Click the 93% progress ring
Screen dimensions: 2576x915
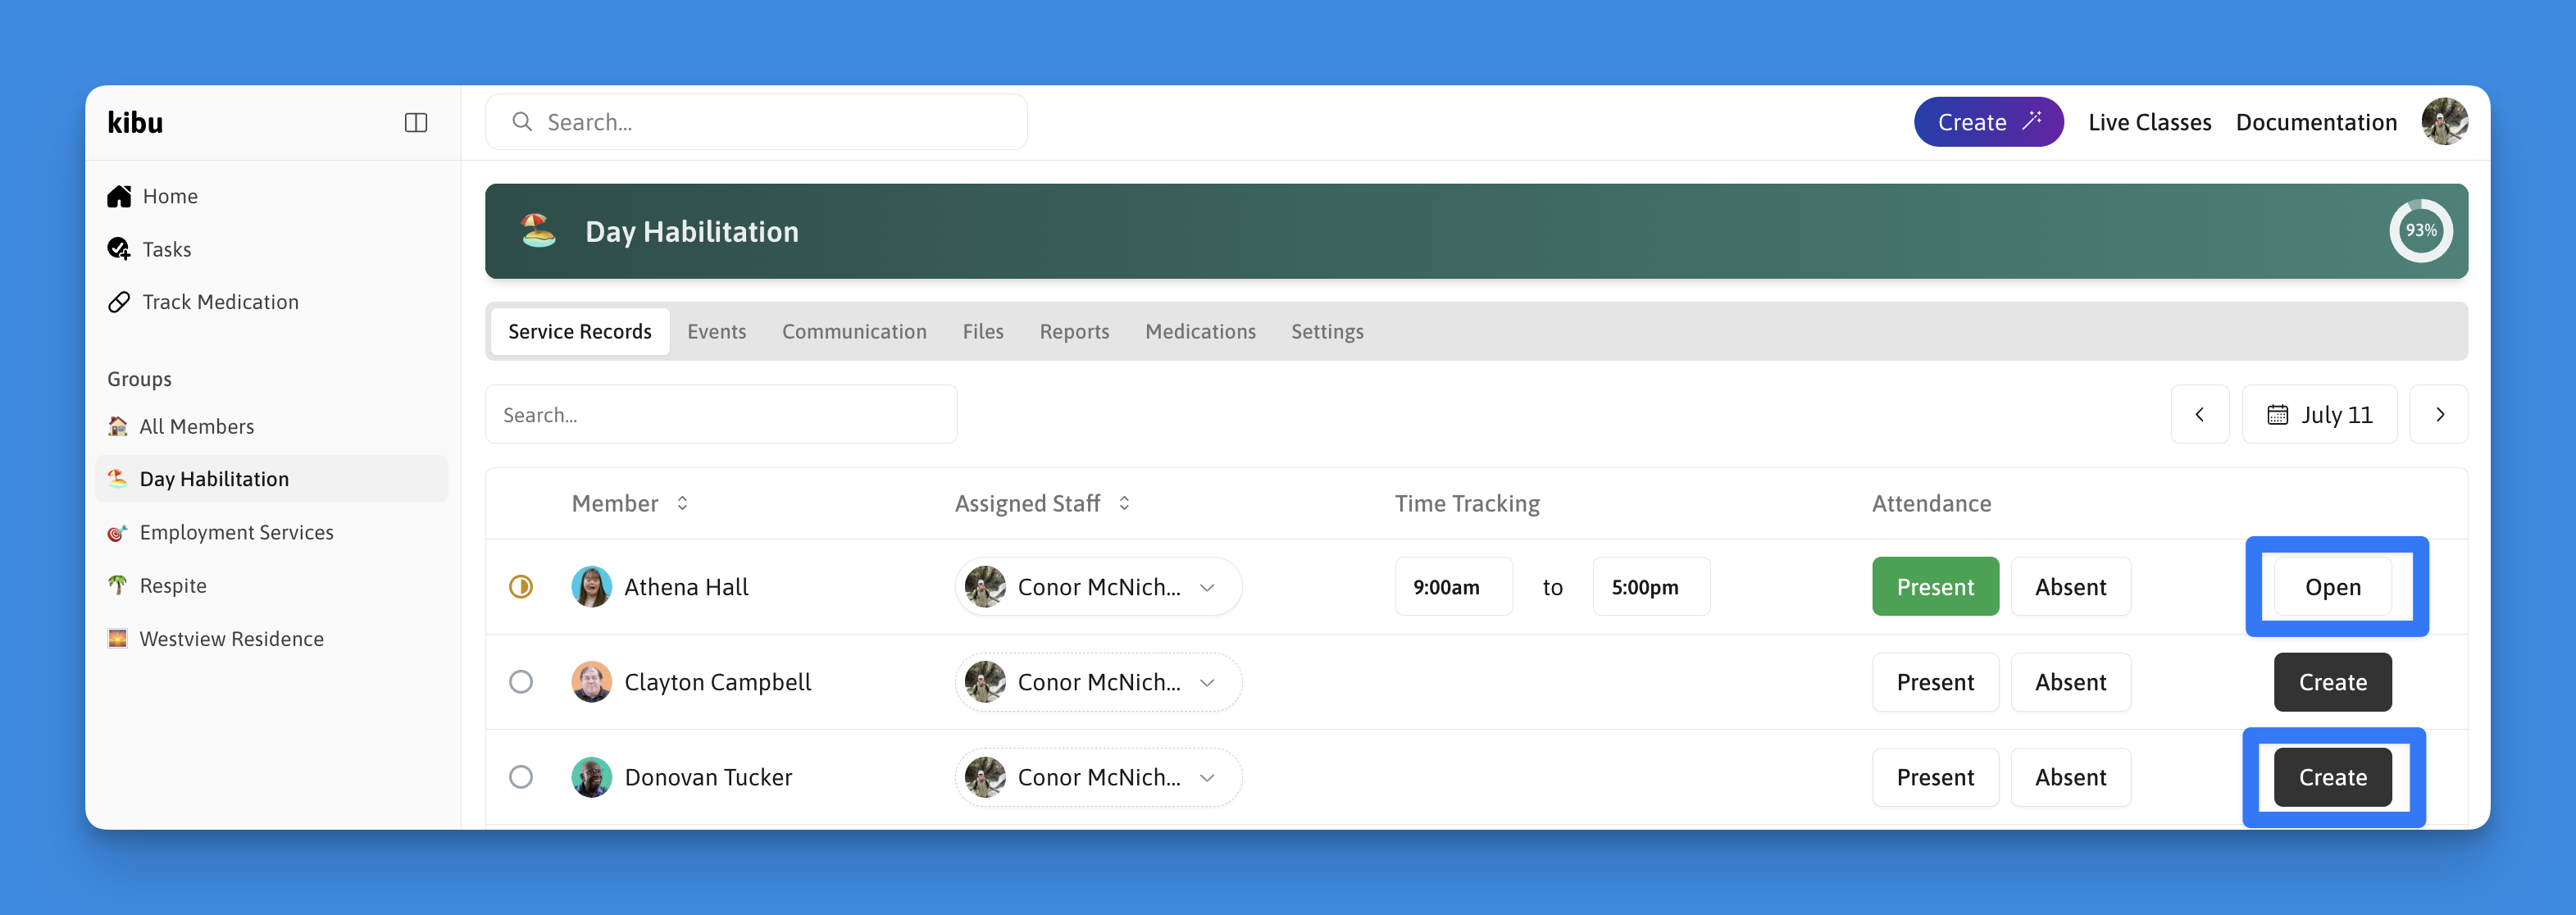(x=2420, y=230)
